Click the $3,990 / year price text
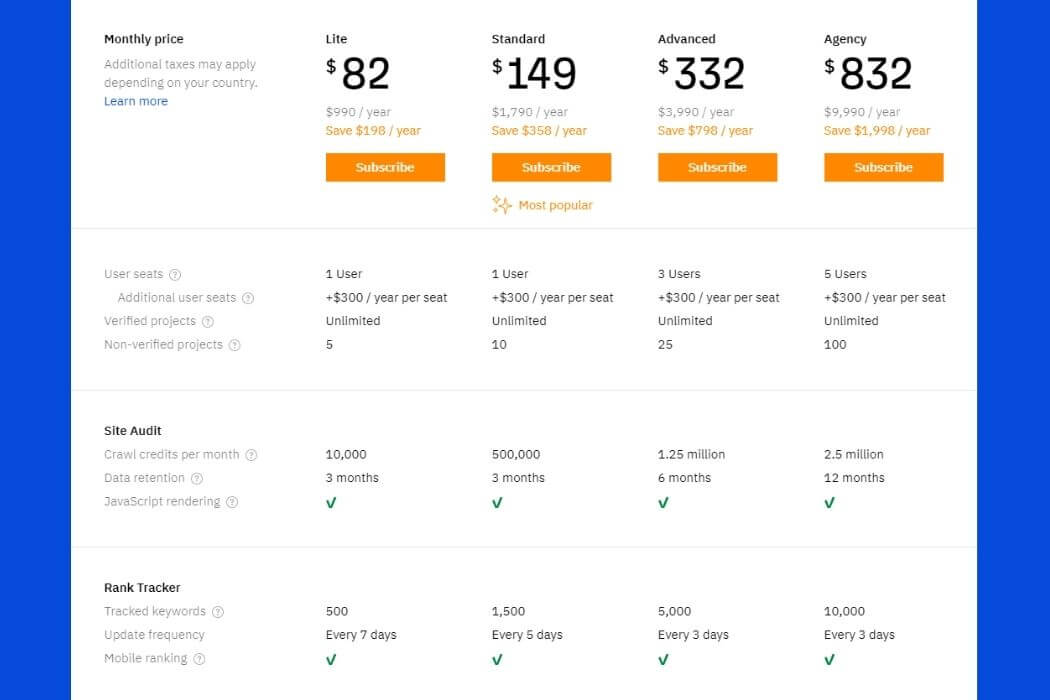 (696, 112)
